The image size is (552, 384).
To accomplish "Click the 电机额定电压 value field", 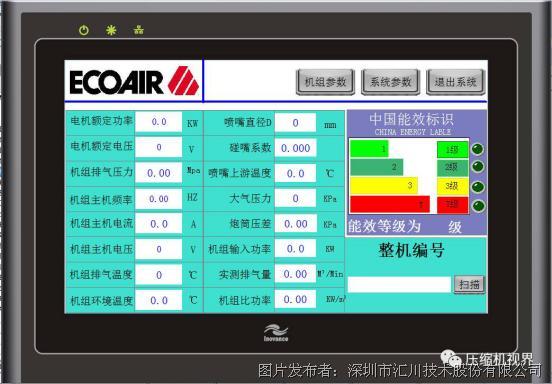I will [159, 147].
